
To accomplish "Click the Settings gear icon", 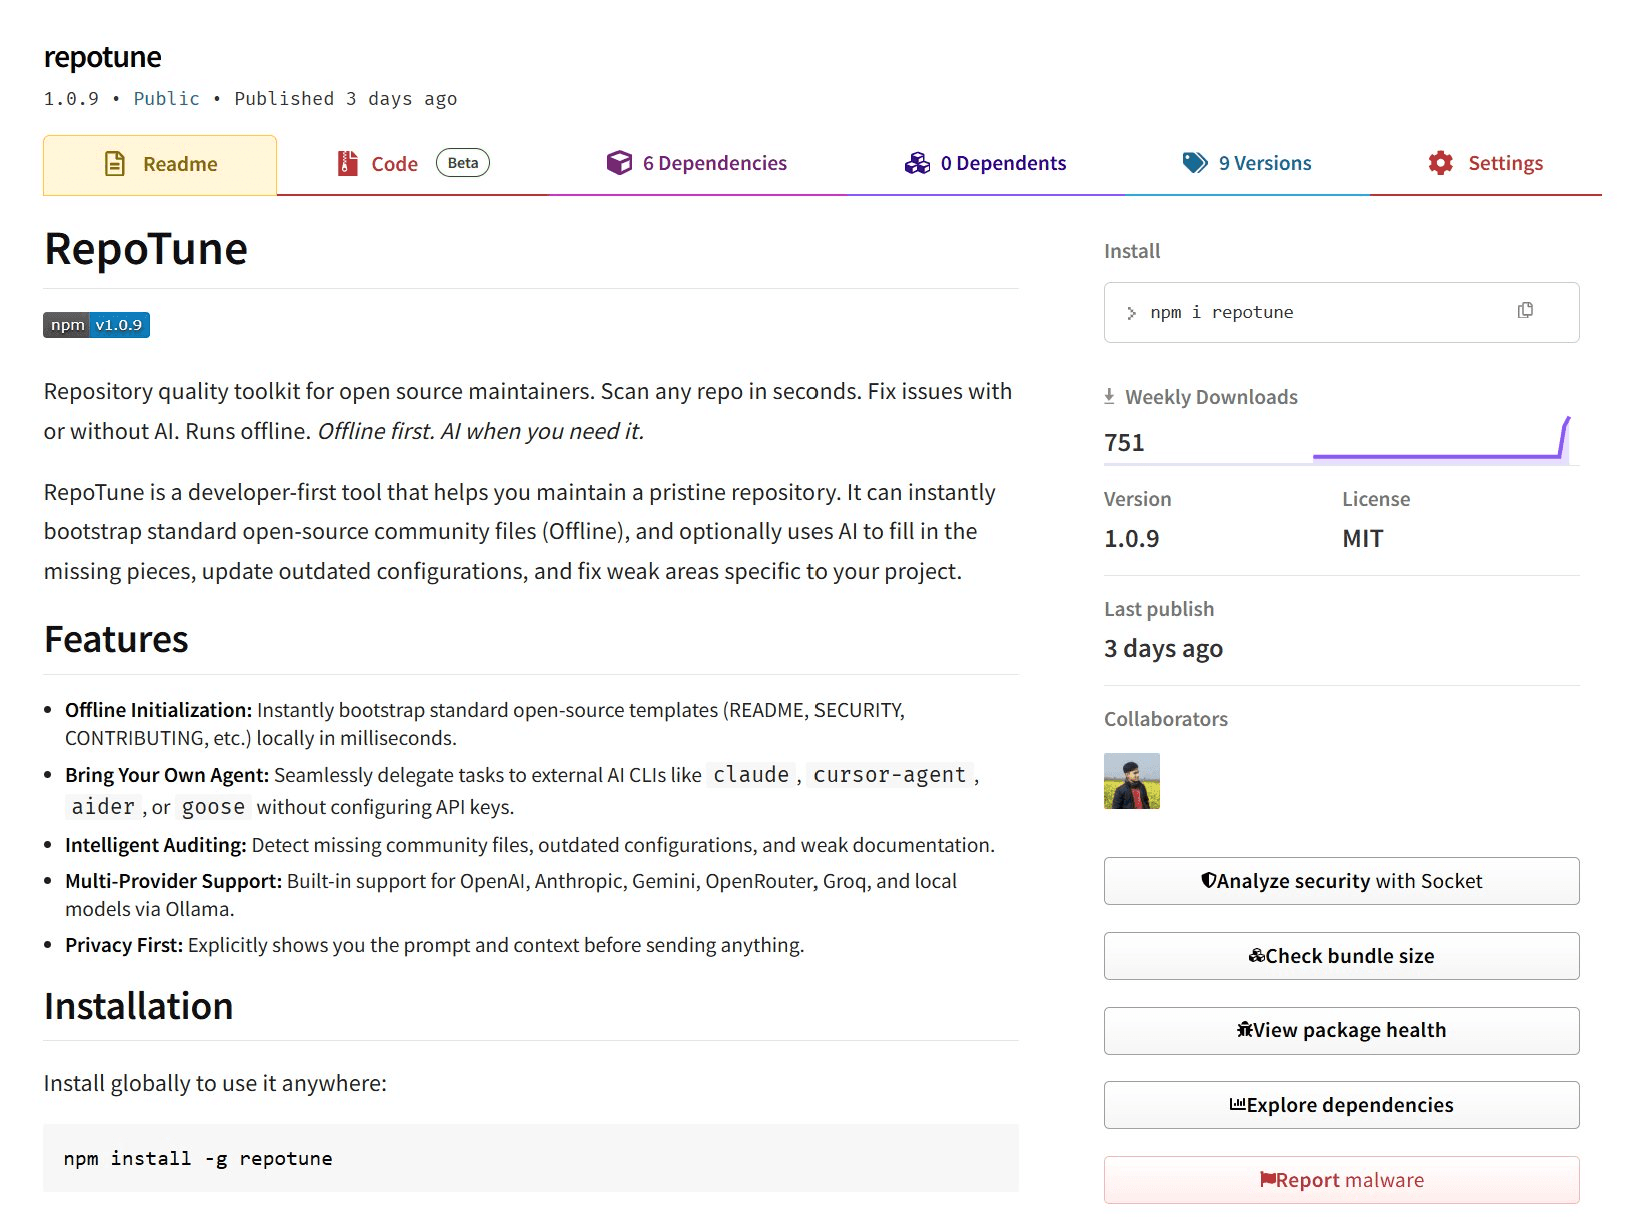I will click(x=1440, y=163).
